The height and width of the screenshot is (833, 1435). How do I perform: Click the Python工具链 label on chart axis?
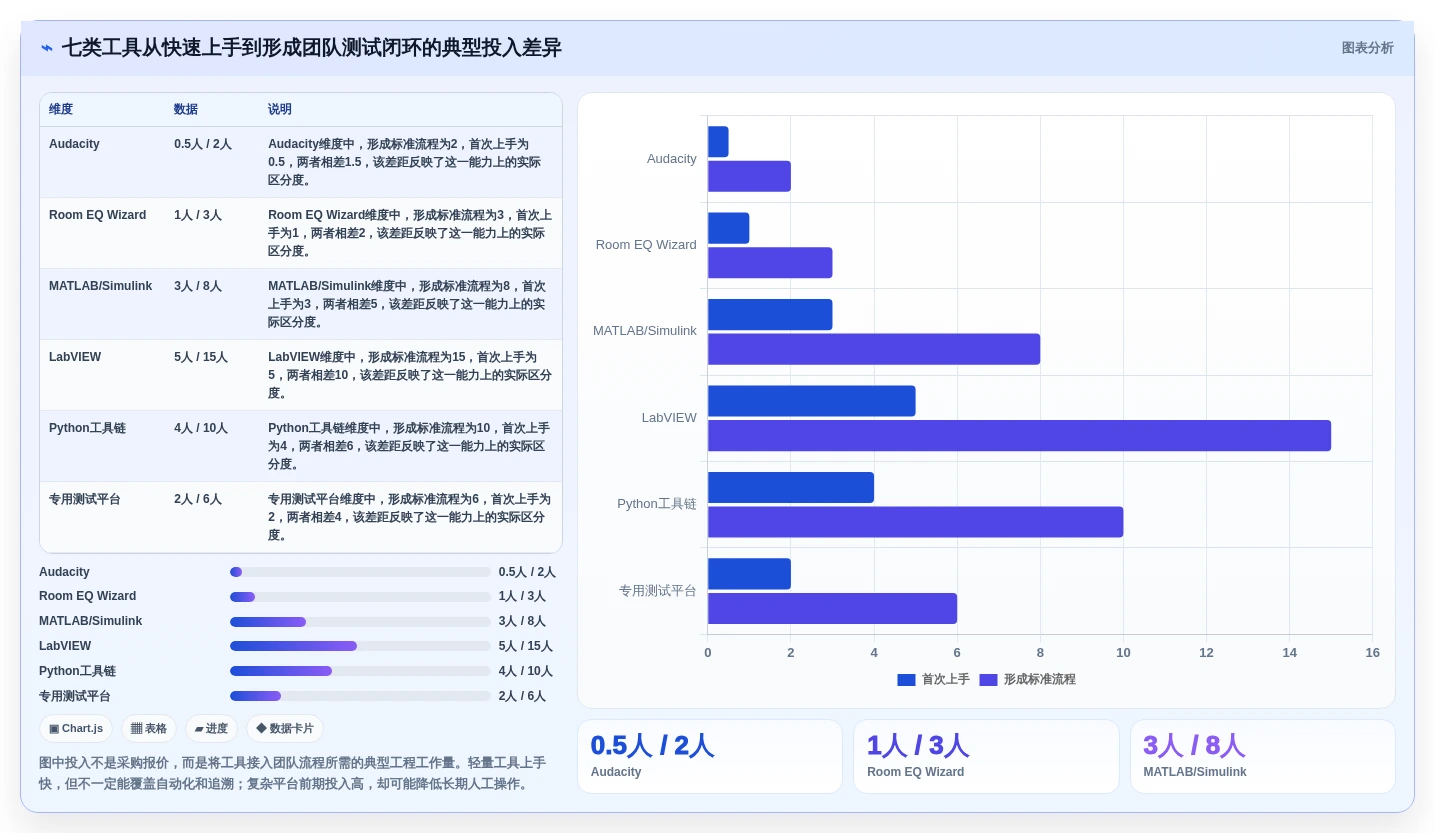click(657, 504)
